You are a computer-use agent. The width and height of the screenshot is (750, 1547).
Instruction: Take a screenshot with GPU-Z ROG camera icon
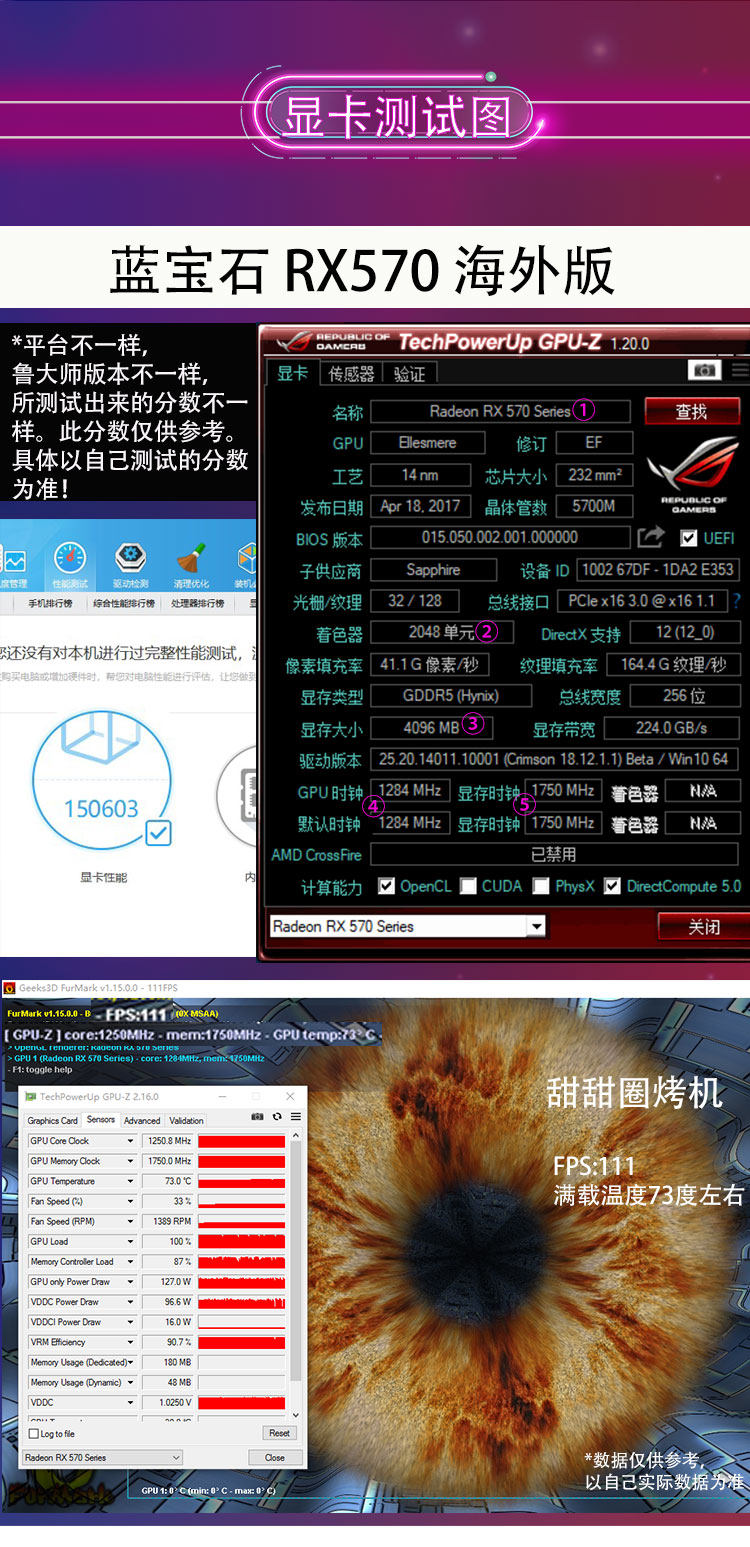(x=704, y=370)
